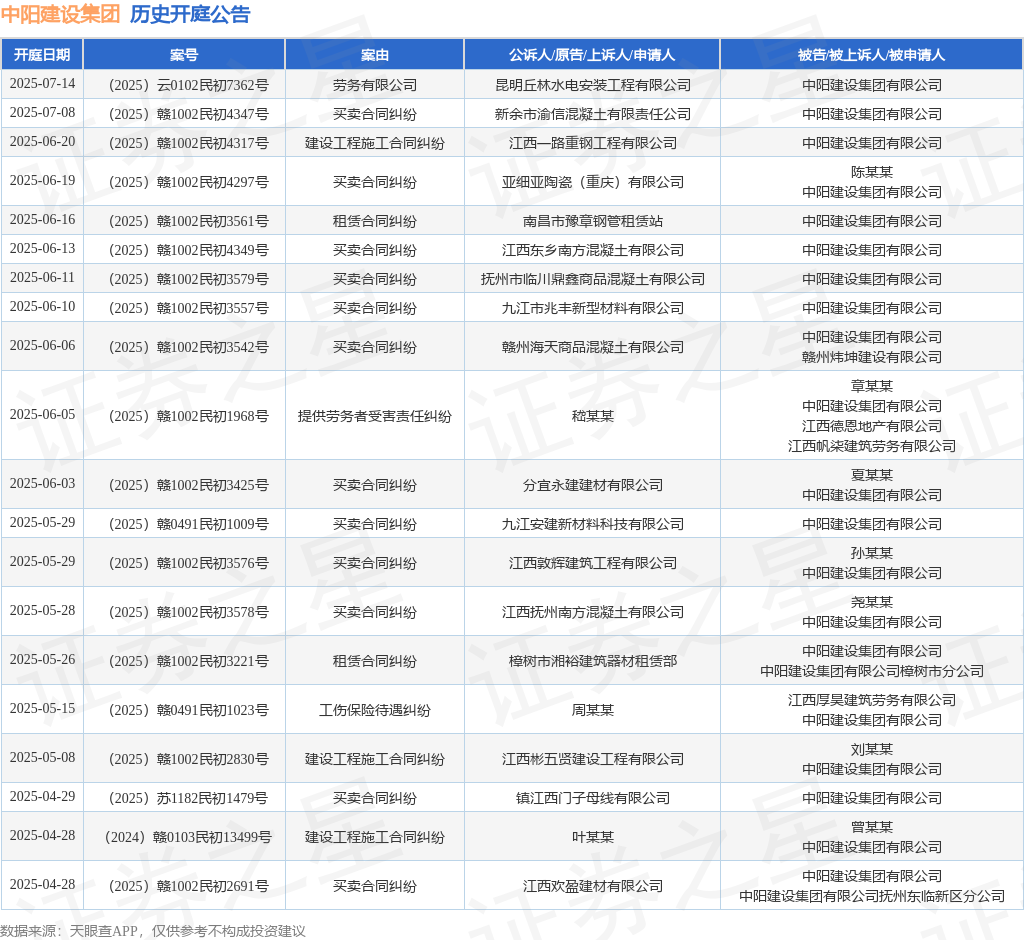The width and height of the screenshot is (1024, 940).
Task: Click plaintiff 亚细亚陶瓷(重庆)有限公司
Action: 592,182
